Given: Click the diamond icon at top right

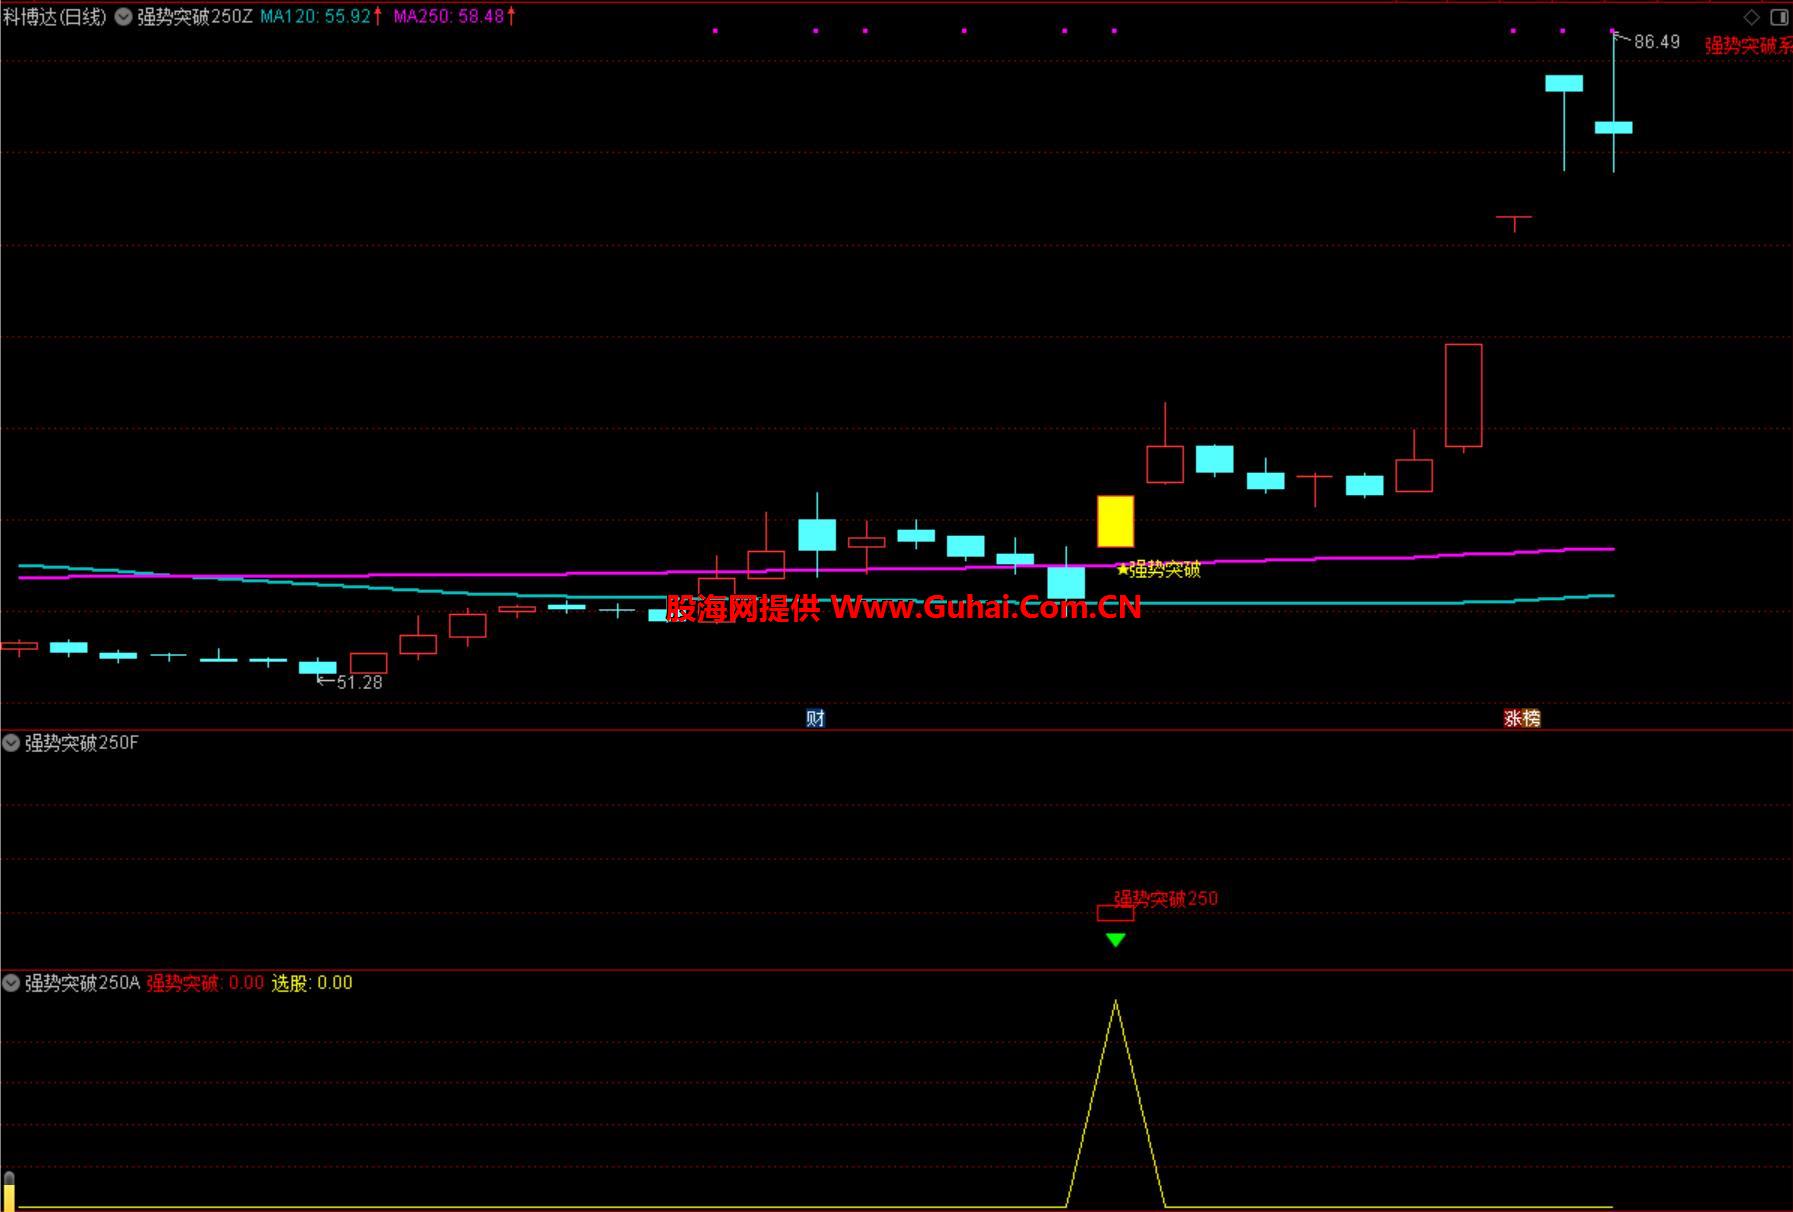Looking at the screenshot, I should [1751, 17].
